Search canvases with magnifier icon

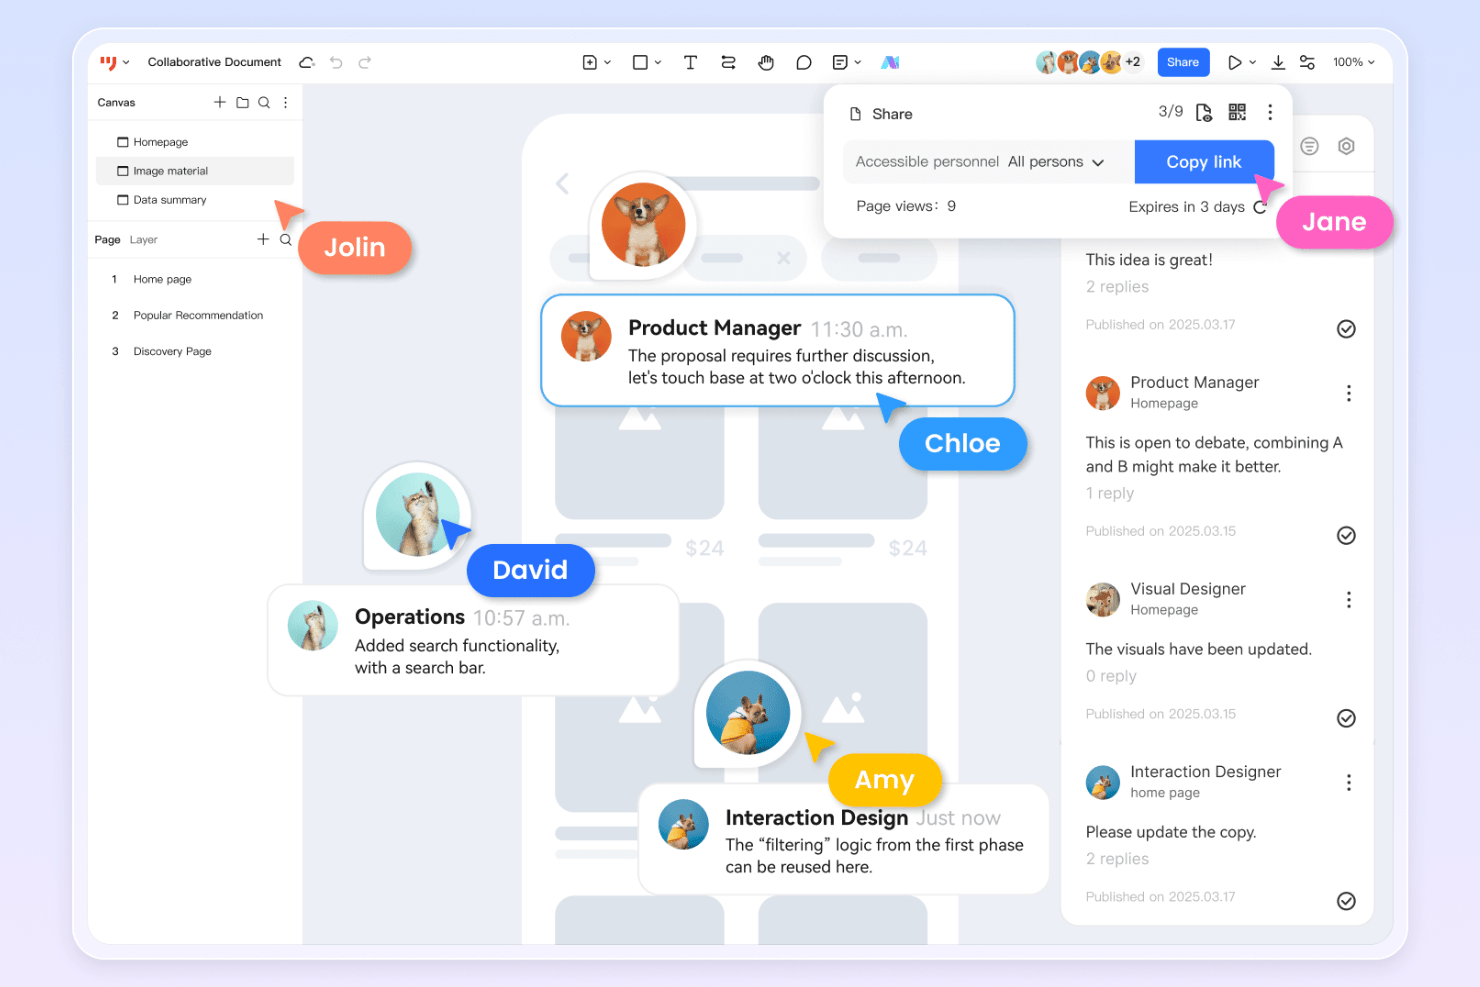264,102
